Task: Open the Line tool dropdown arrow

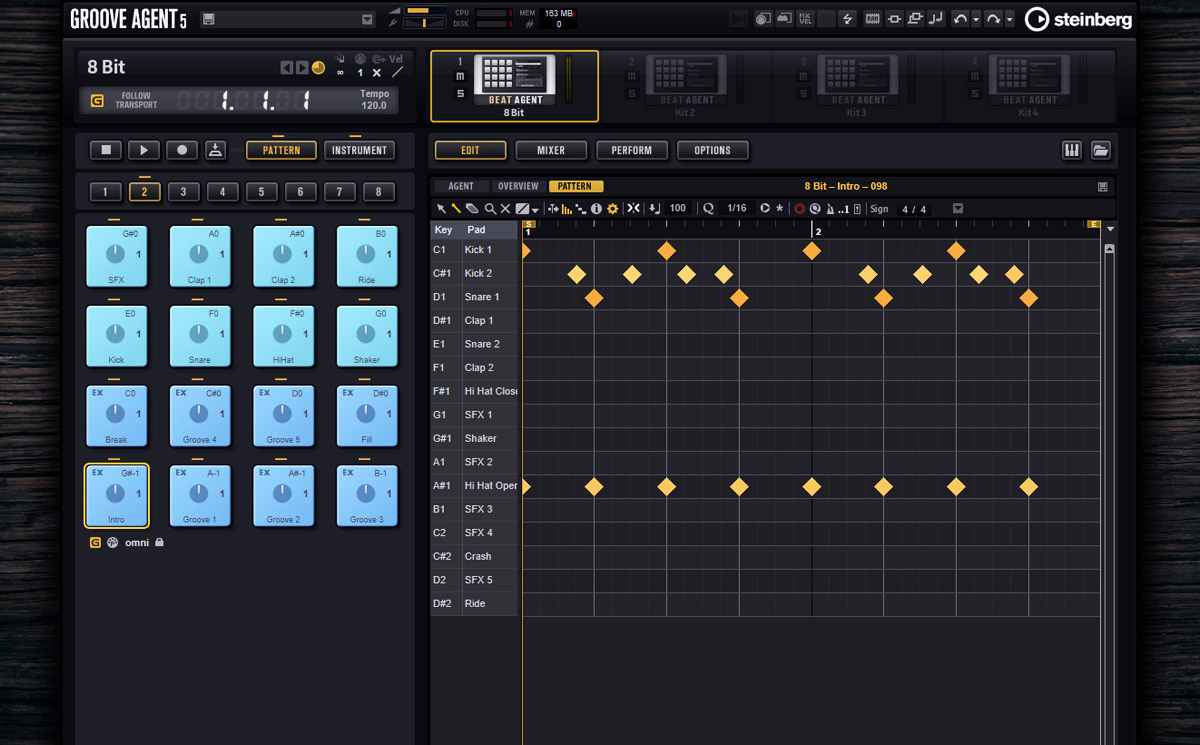Action: pyautogui.click(x=535, y=209)
